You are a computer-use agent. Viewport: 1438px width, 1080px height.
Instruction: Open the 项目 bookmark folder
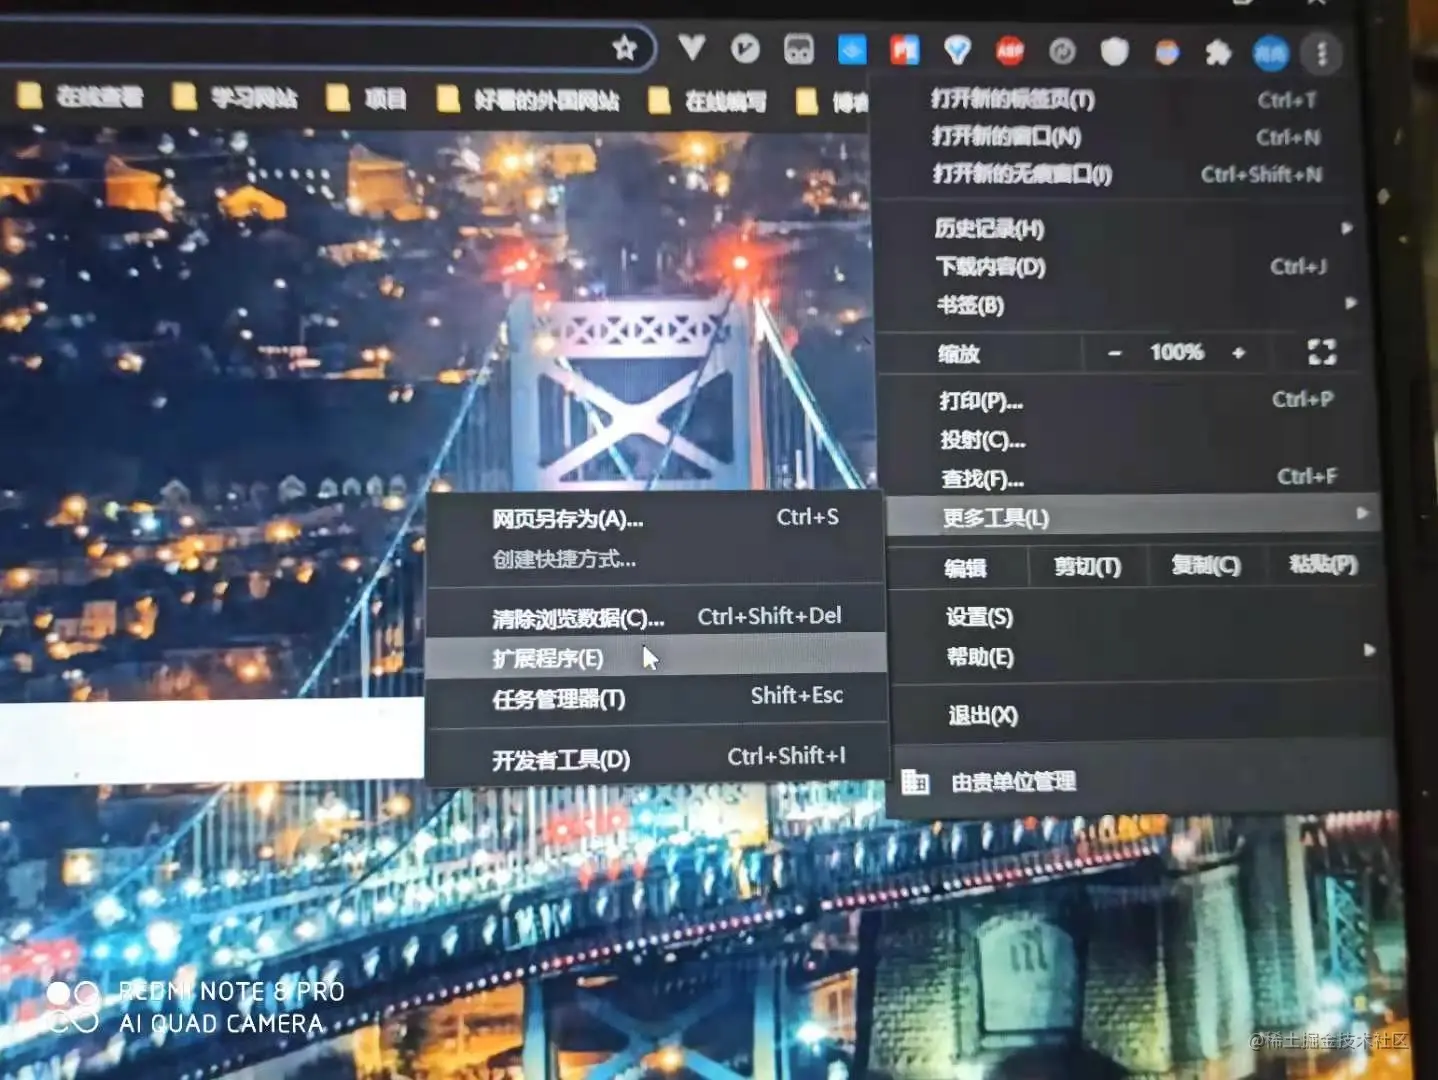point(367,99)
